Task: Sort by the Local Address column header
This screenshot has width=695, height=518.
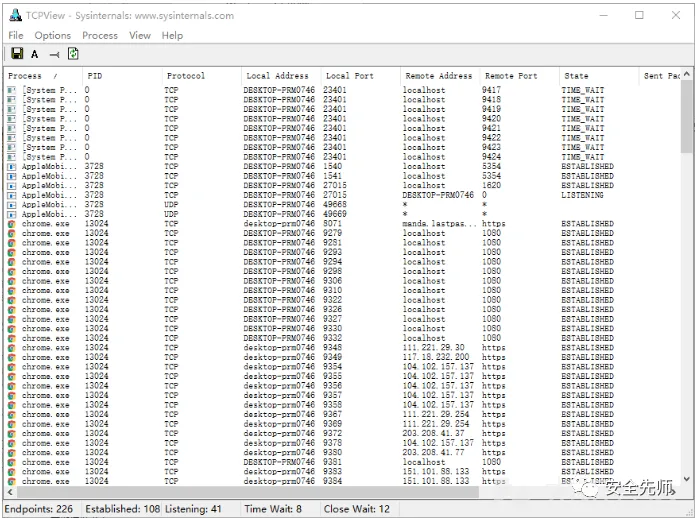Action: pyautogui.click(x=281, y=76)
